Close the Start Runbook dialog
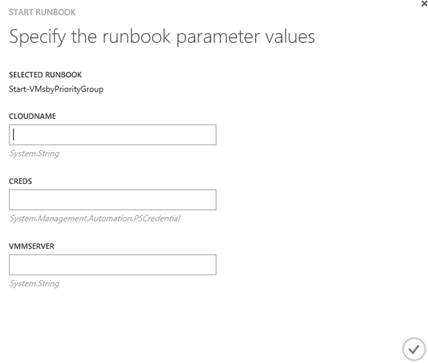The image size is (428, 363). (424, 4)
